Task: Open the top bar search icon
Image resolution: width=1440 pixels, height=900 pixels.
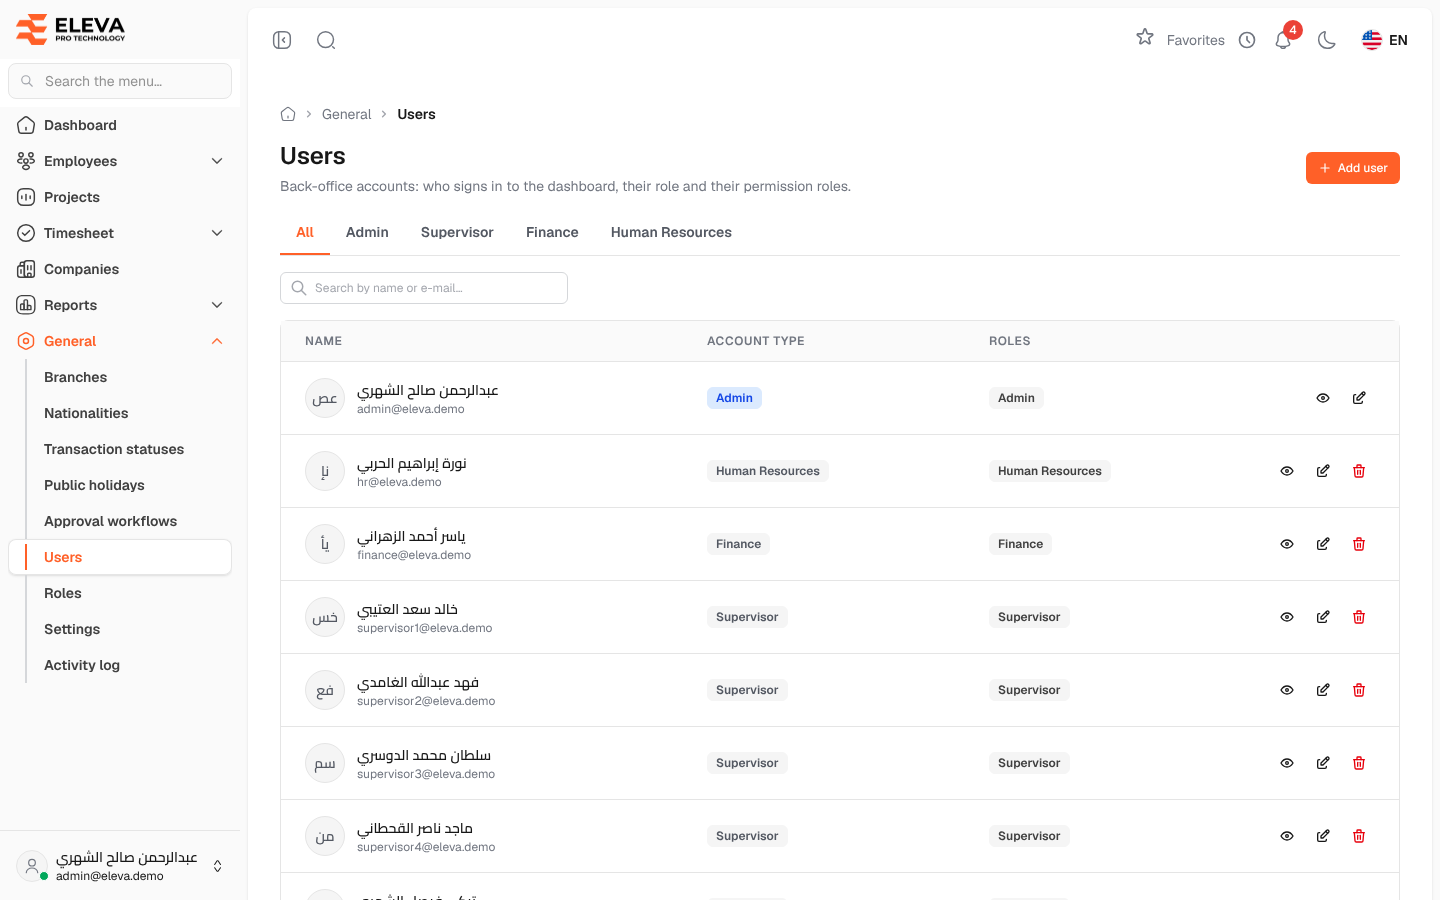Action: pyautogui.click(x=326, y=40)
